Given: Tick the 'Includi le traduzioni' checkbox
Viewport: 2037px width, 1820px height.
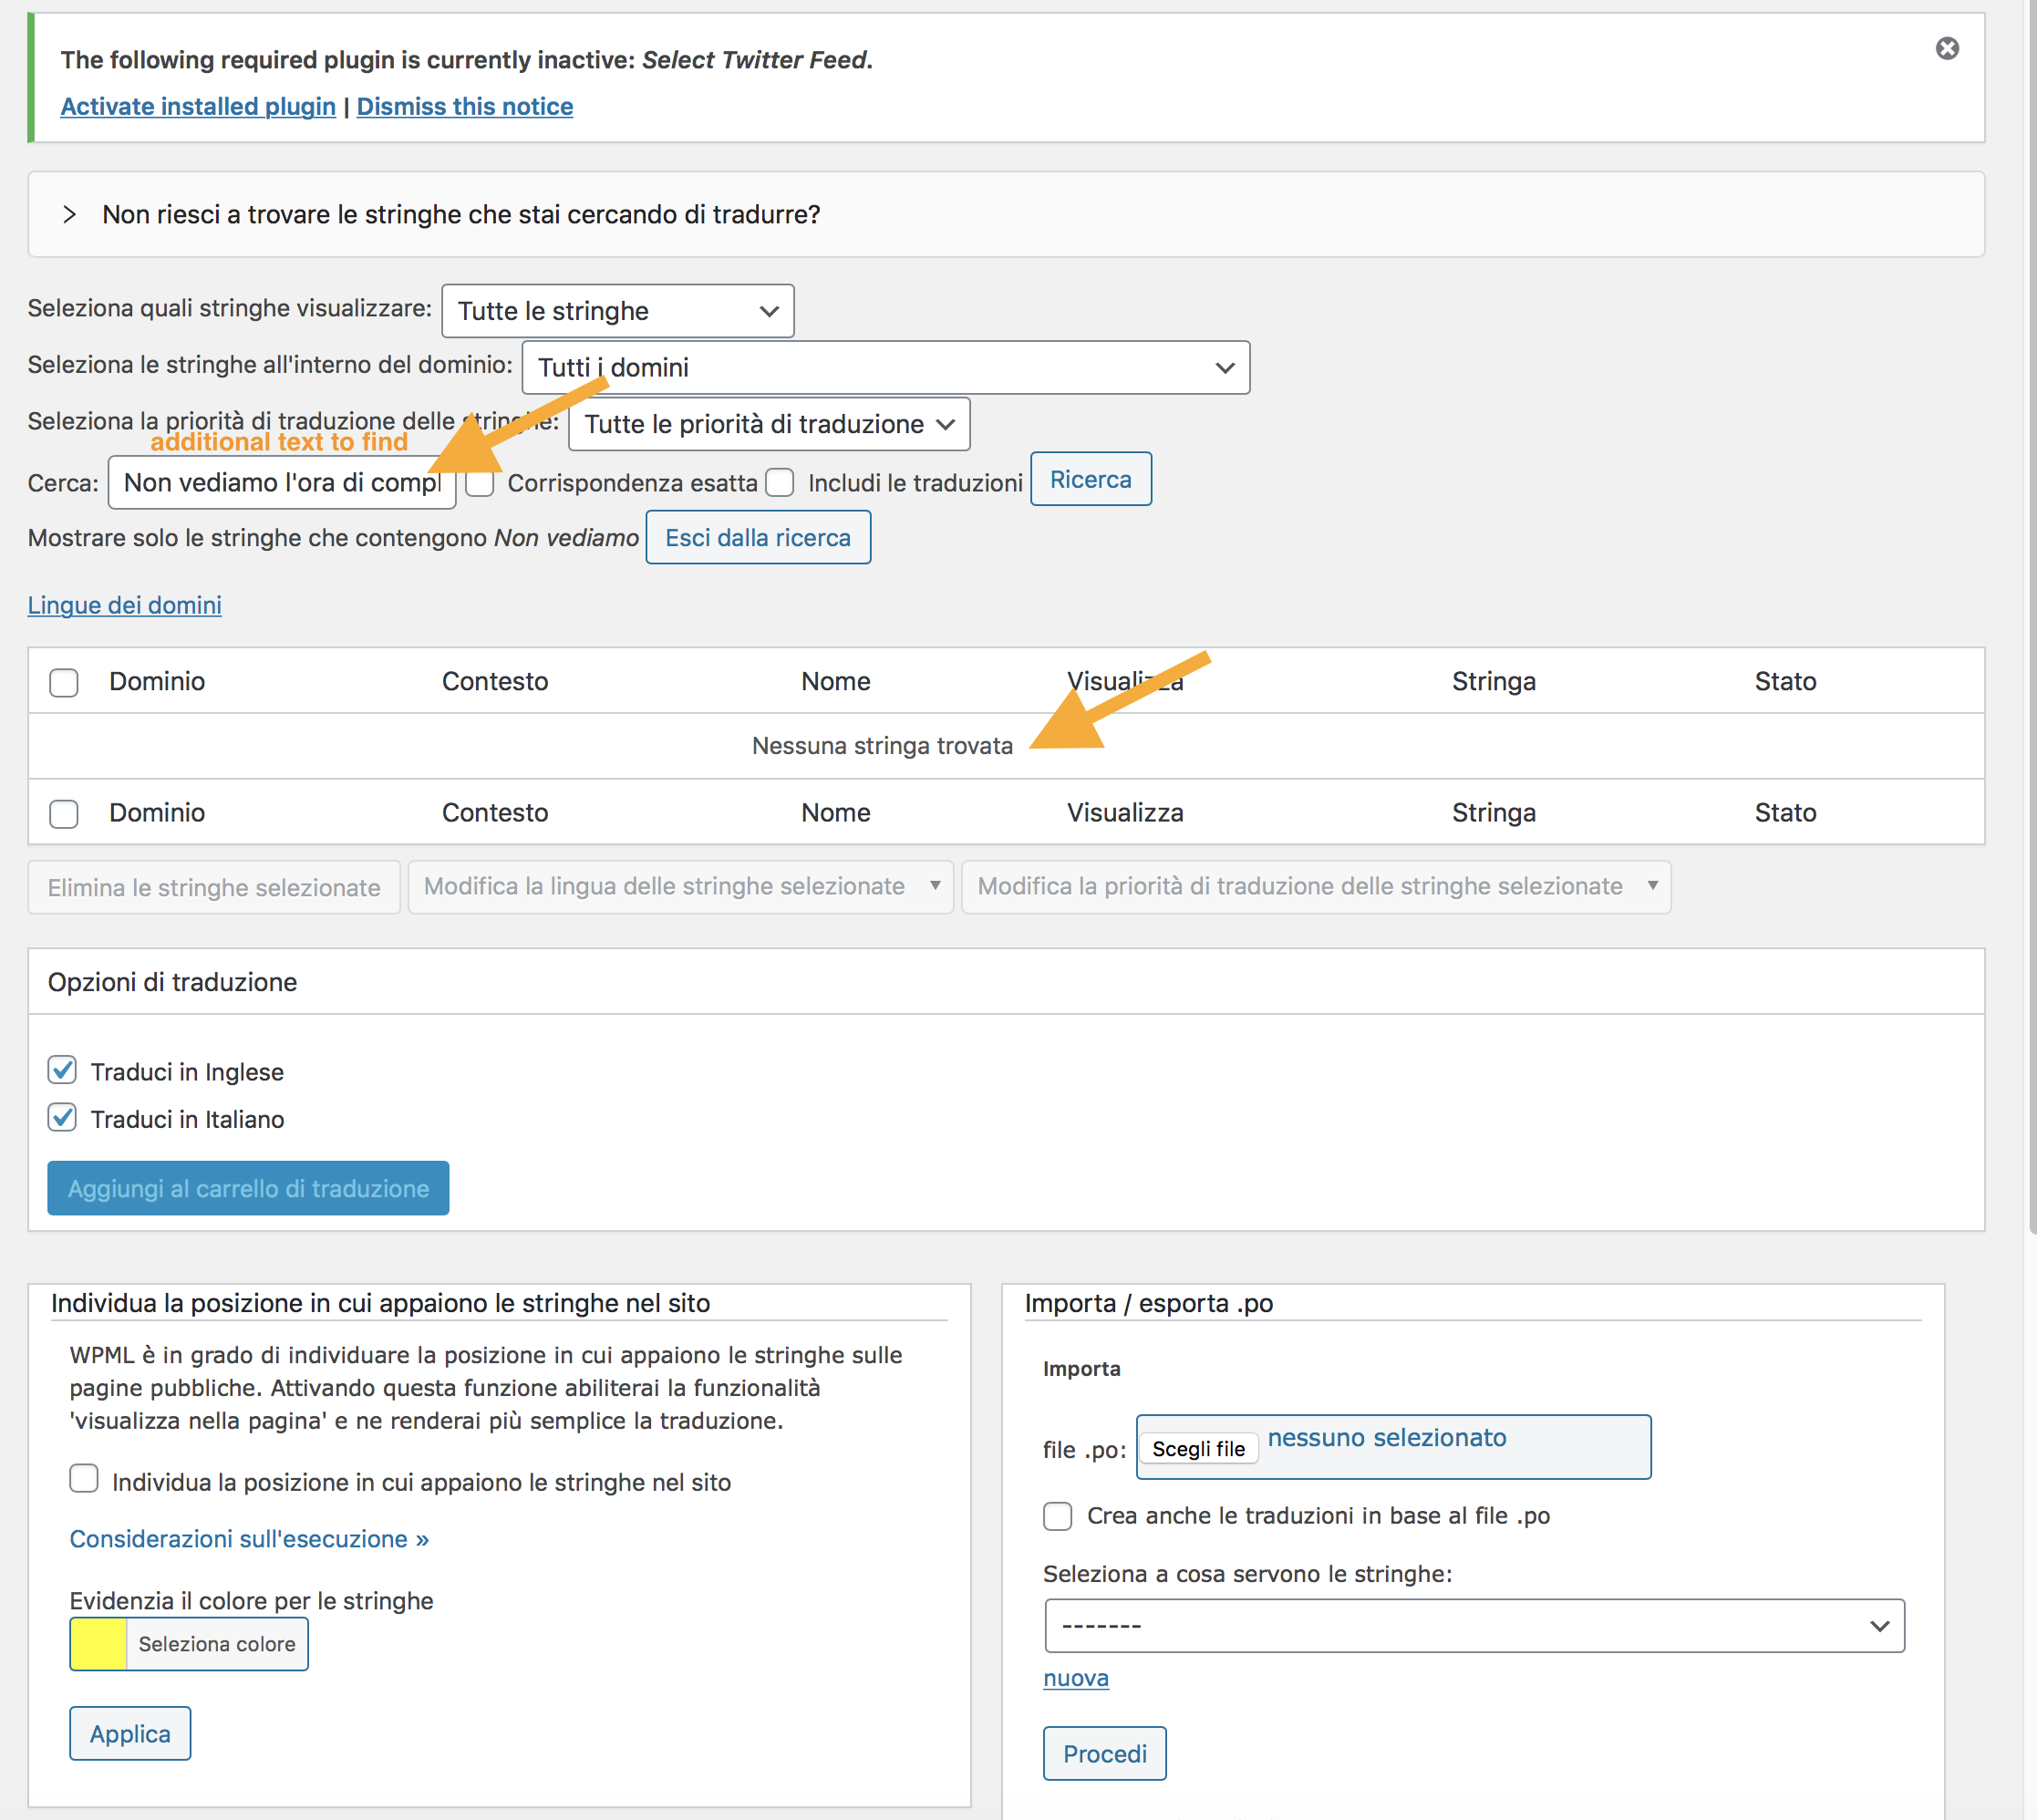Looking at the screenshot, I should tap(780, 483).
